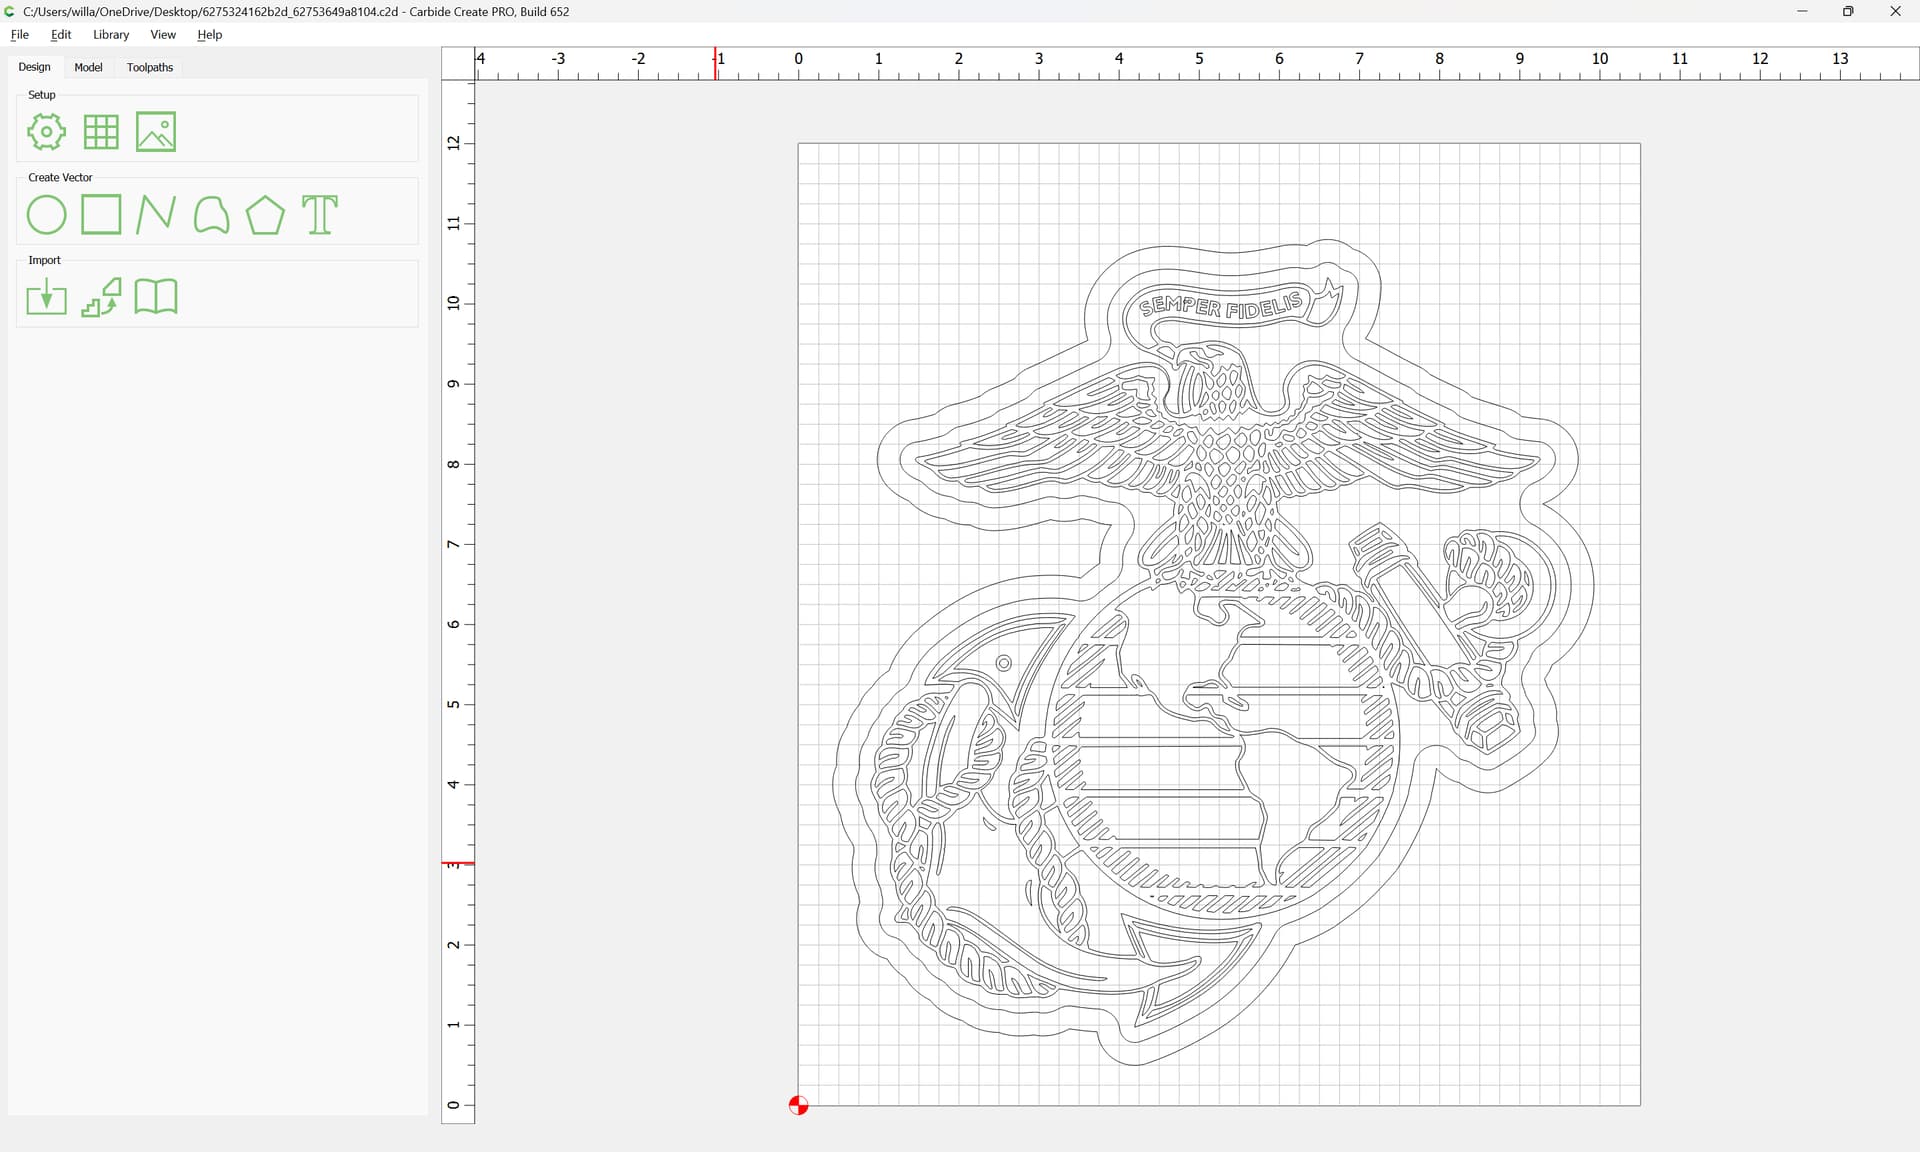The height and width of the screenshot is (1152, 1920).
Task: Open Job Setup gear icon
Action: [x=46, y=132]
